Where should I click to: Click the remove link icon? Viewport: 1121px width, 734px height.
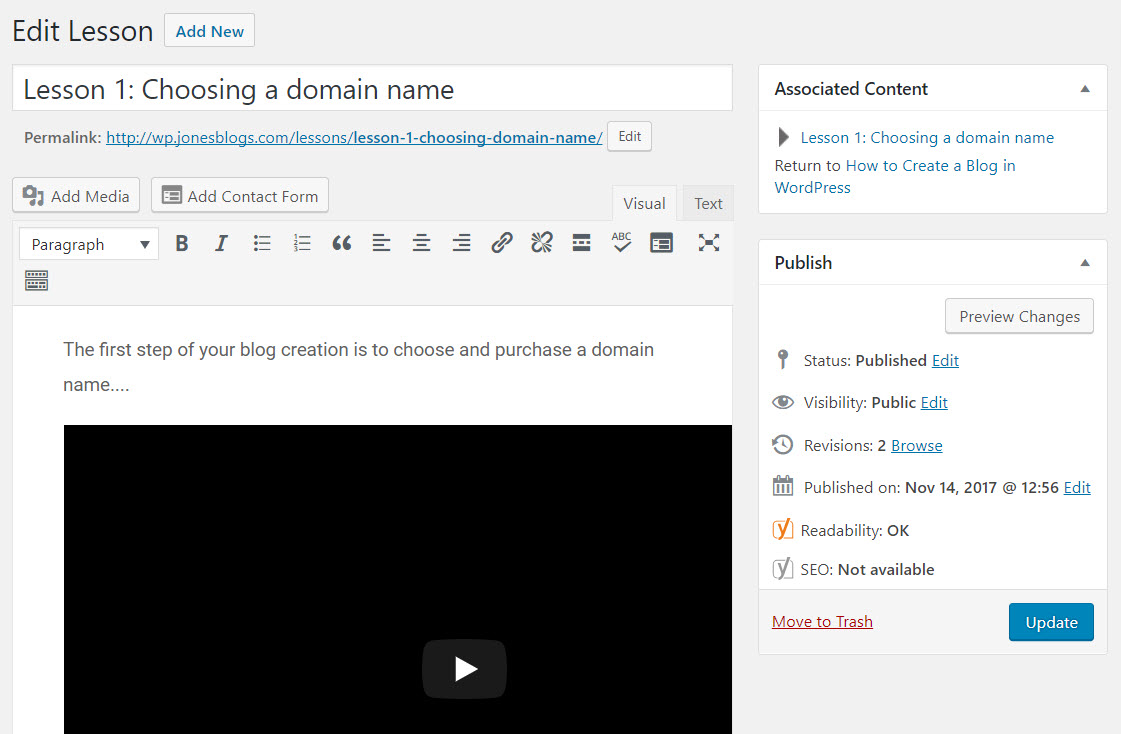point(542,244)
